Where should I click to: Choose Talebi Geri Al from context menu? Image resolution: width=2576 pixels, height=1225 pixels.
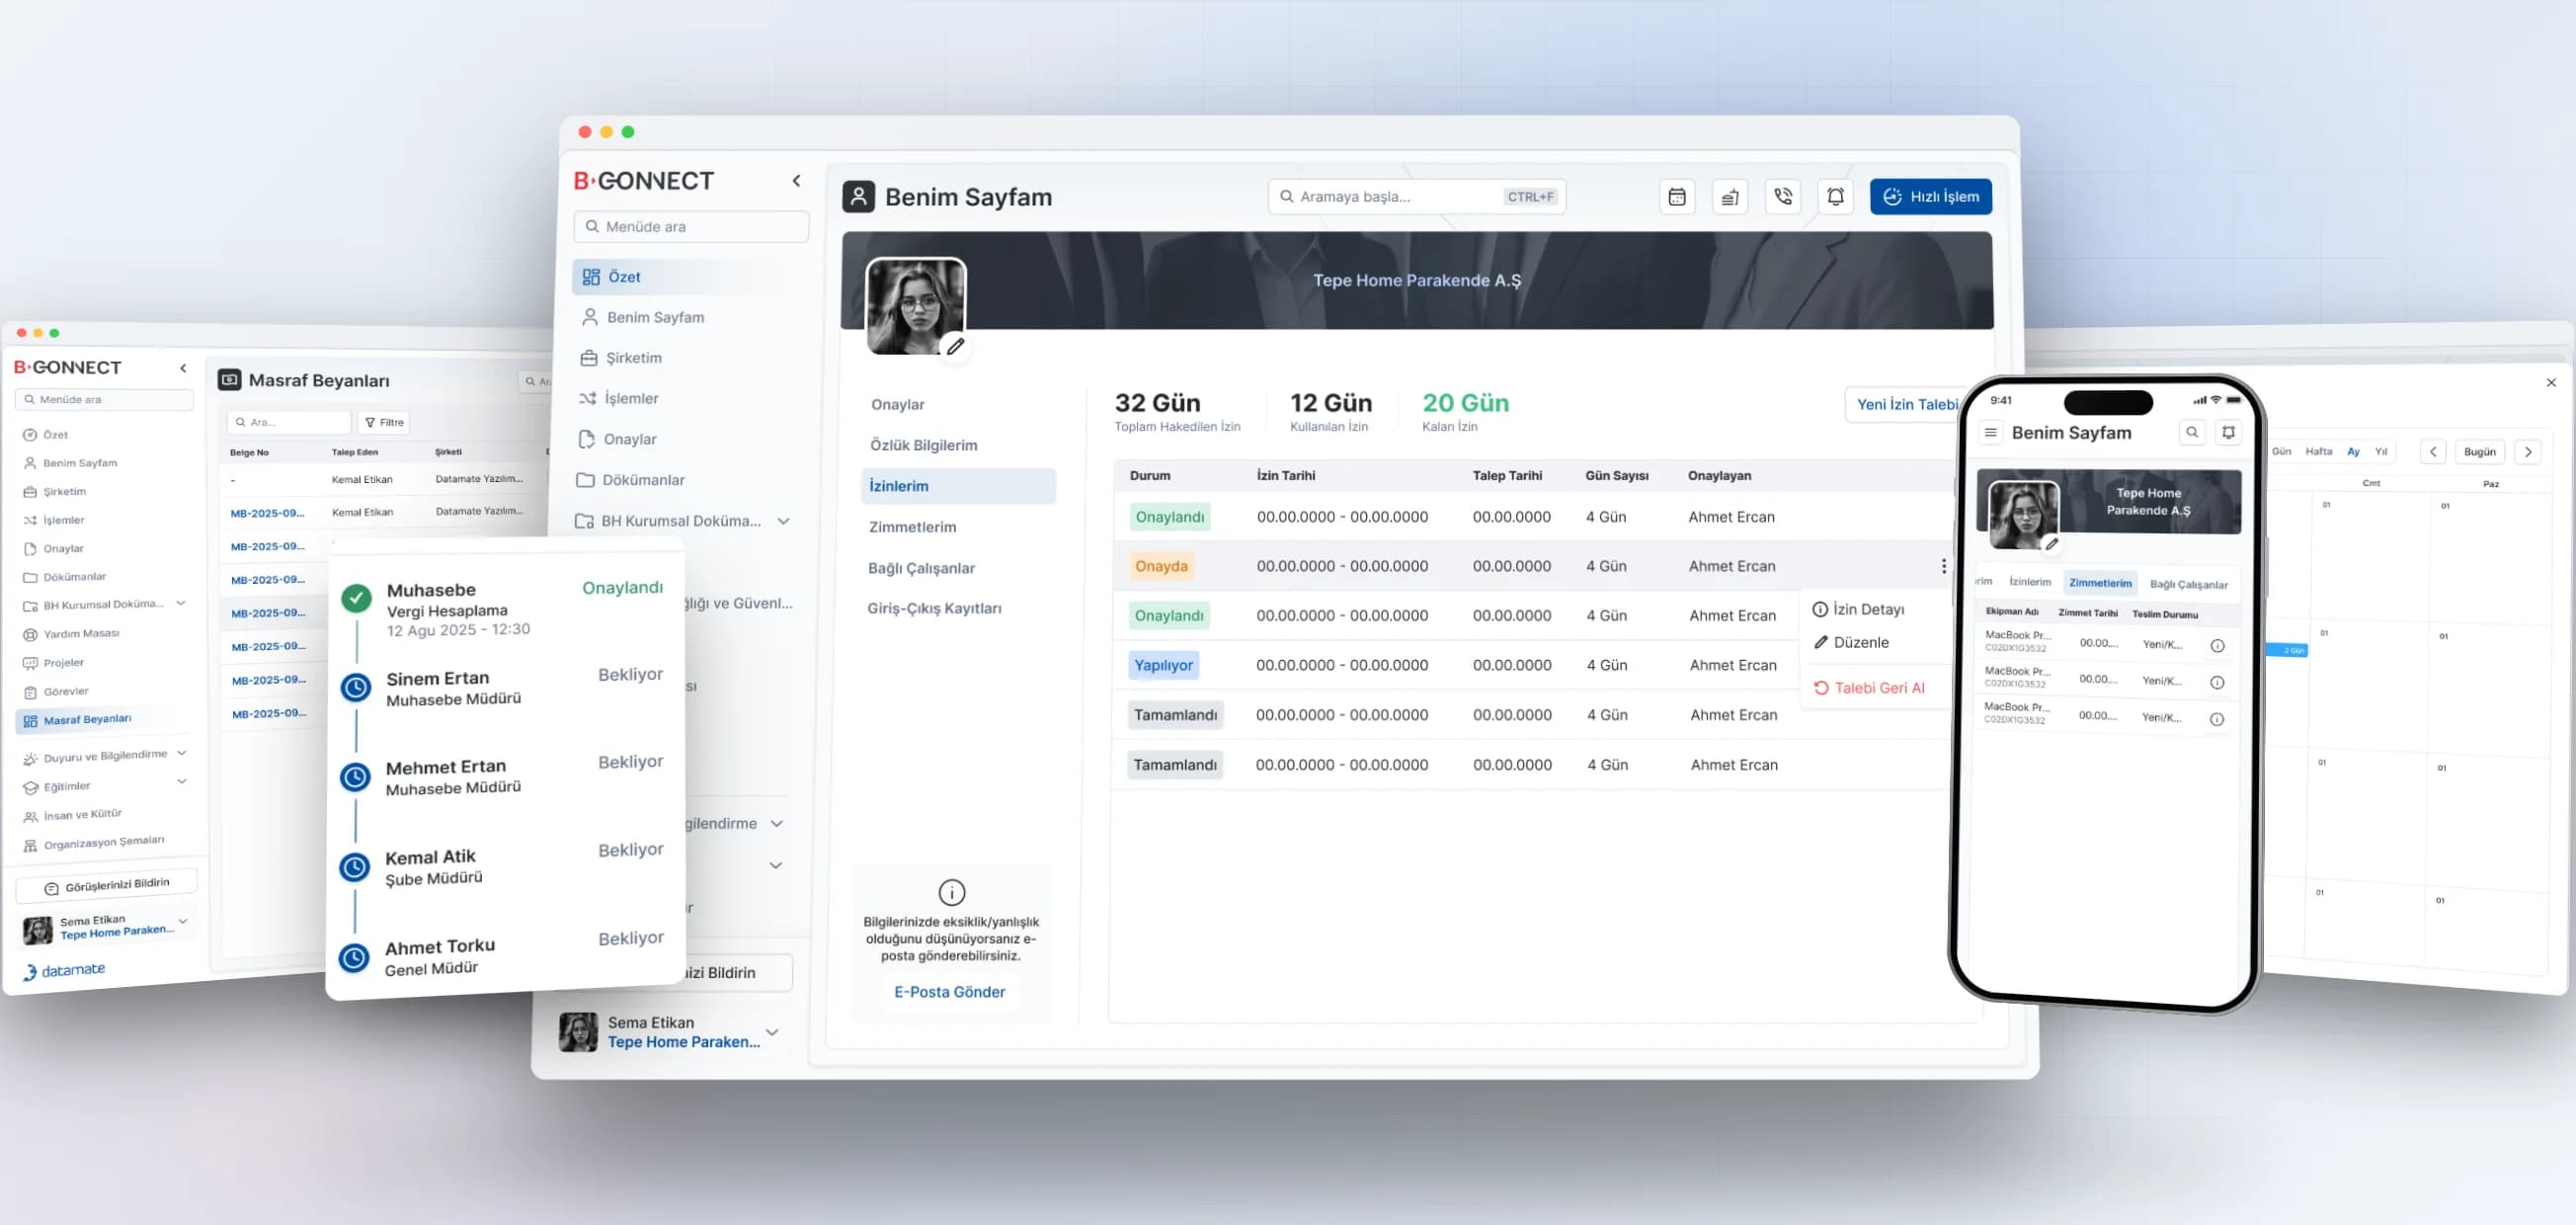point(1869,688)
